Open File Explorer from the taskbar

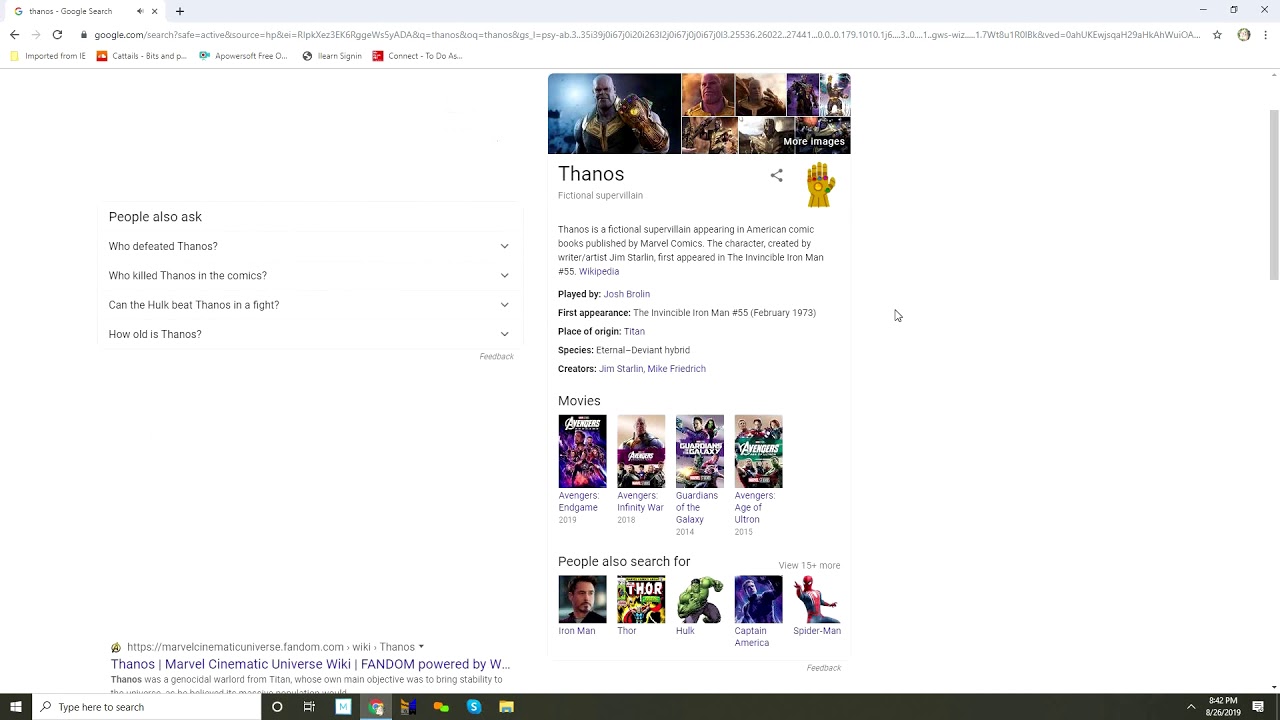[507, 707]
